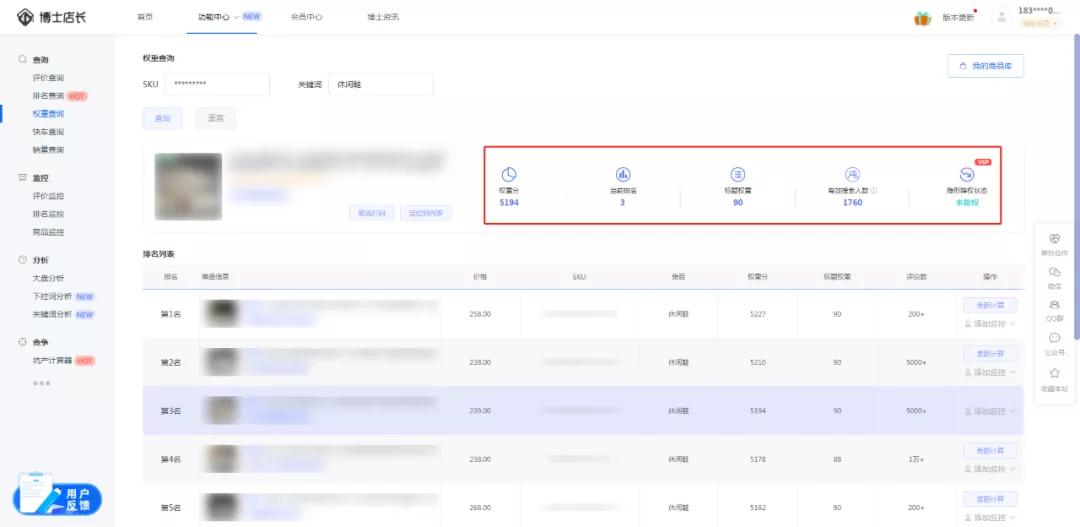Click 重新计算 in 第2名 row

[990, 353]
